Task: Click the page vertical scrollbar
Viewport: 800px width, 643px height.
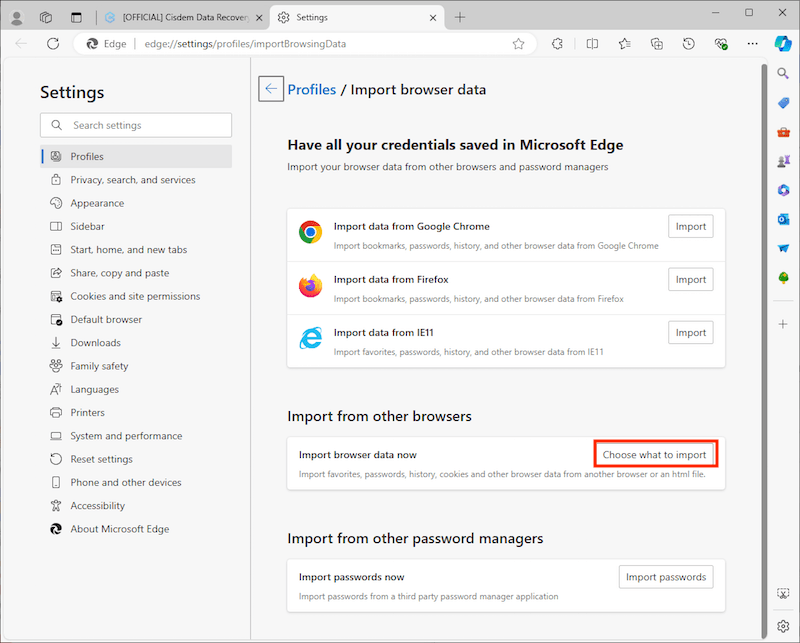Action: pyautogui.click(x=764, y=351)
